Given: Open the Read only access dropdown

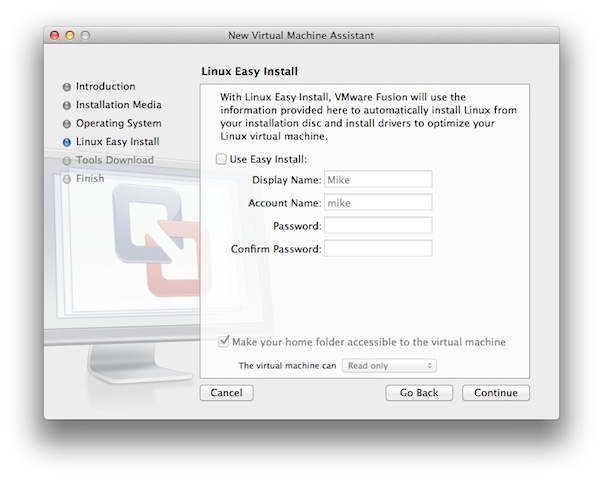Looking at the screenshot, I should click(389, 365).
